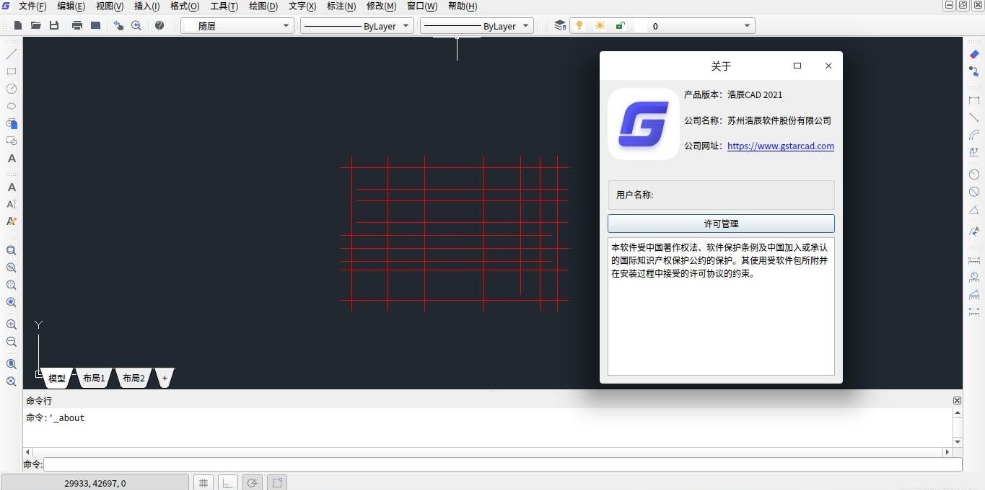985x490 pixels.
Task: Open the 随层 color dropdown
Action: click(x=237, y=26)
